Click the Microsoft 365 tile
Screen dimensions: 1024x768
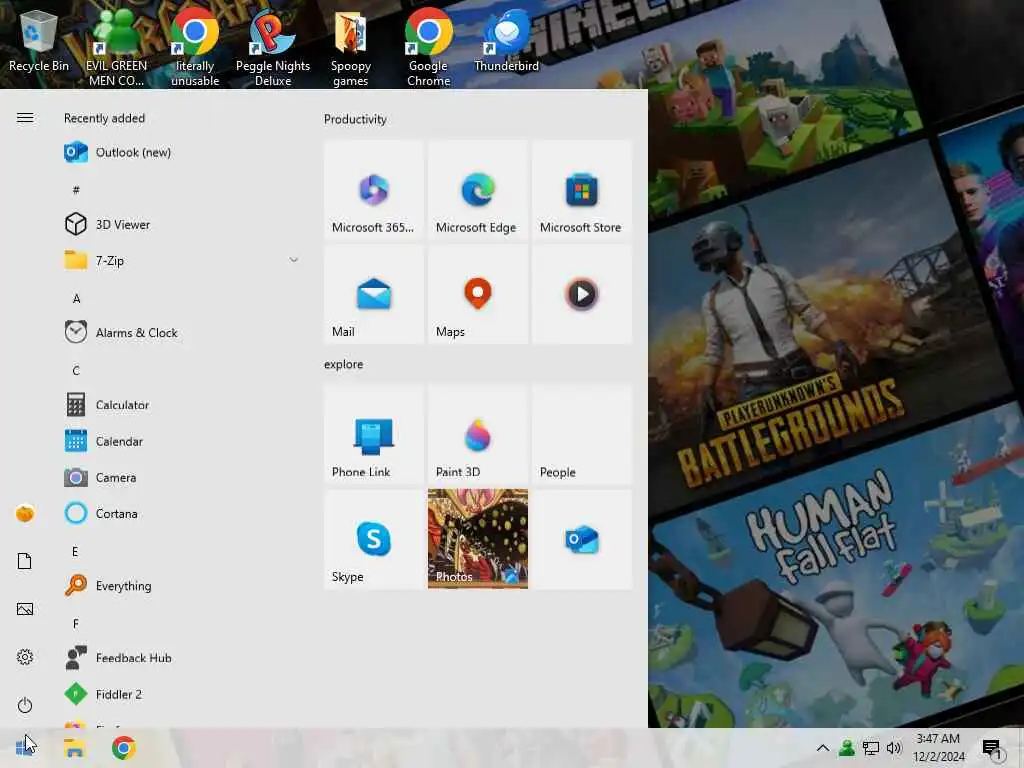pyautogui.click(x=374, y=190)
